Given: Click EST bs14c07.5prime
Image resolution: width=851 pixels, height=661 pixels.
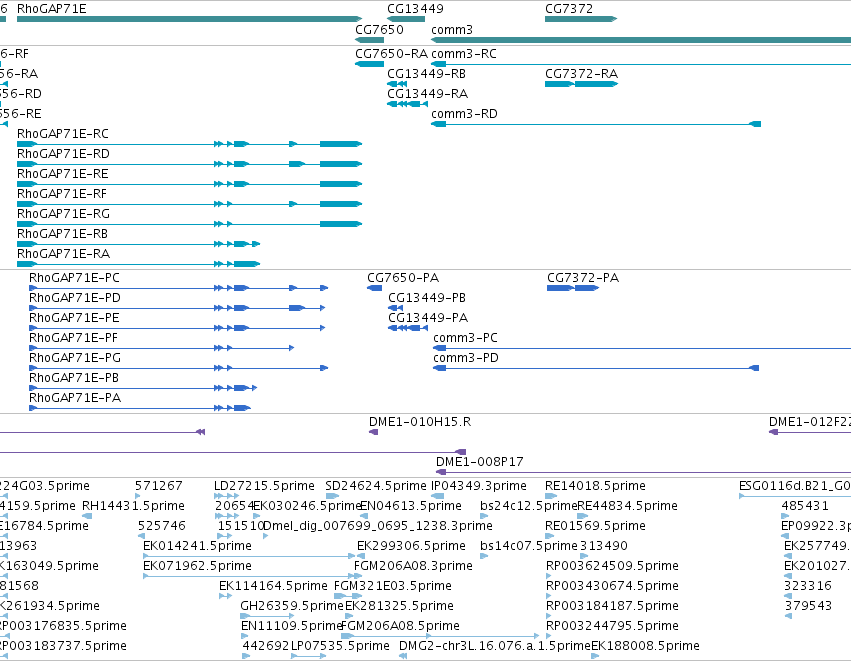Looking at the screenshot, I should 484,556.
